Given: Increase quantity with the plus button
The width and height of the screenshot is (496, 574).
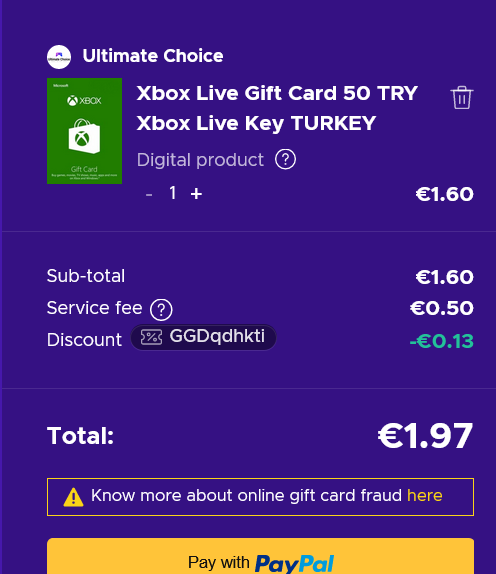Looking at the screenshot, I should pyautogui.click(x=196, y=194).
